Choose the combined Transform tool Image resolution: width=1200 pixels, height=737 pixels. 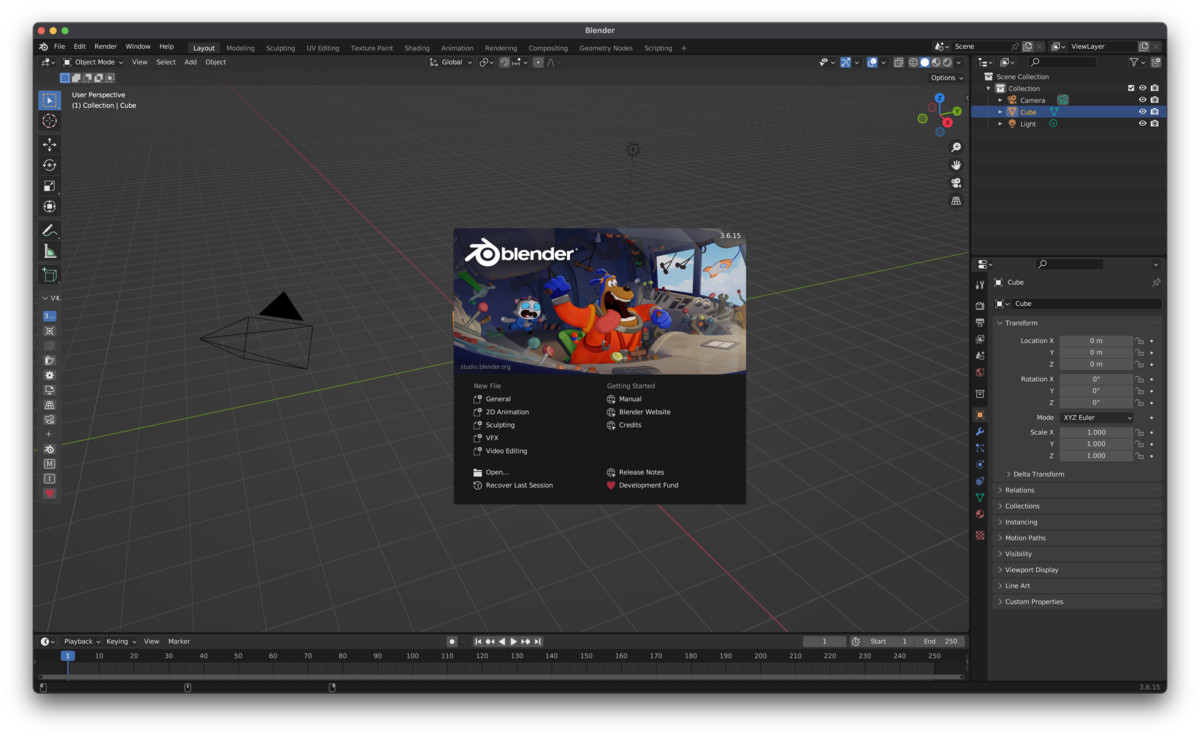point(49,206)
